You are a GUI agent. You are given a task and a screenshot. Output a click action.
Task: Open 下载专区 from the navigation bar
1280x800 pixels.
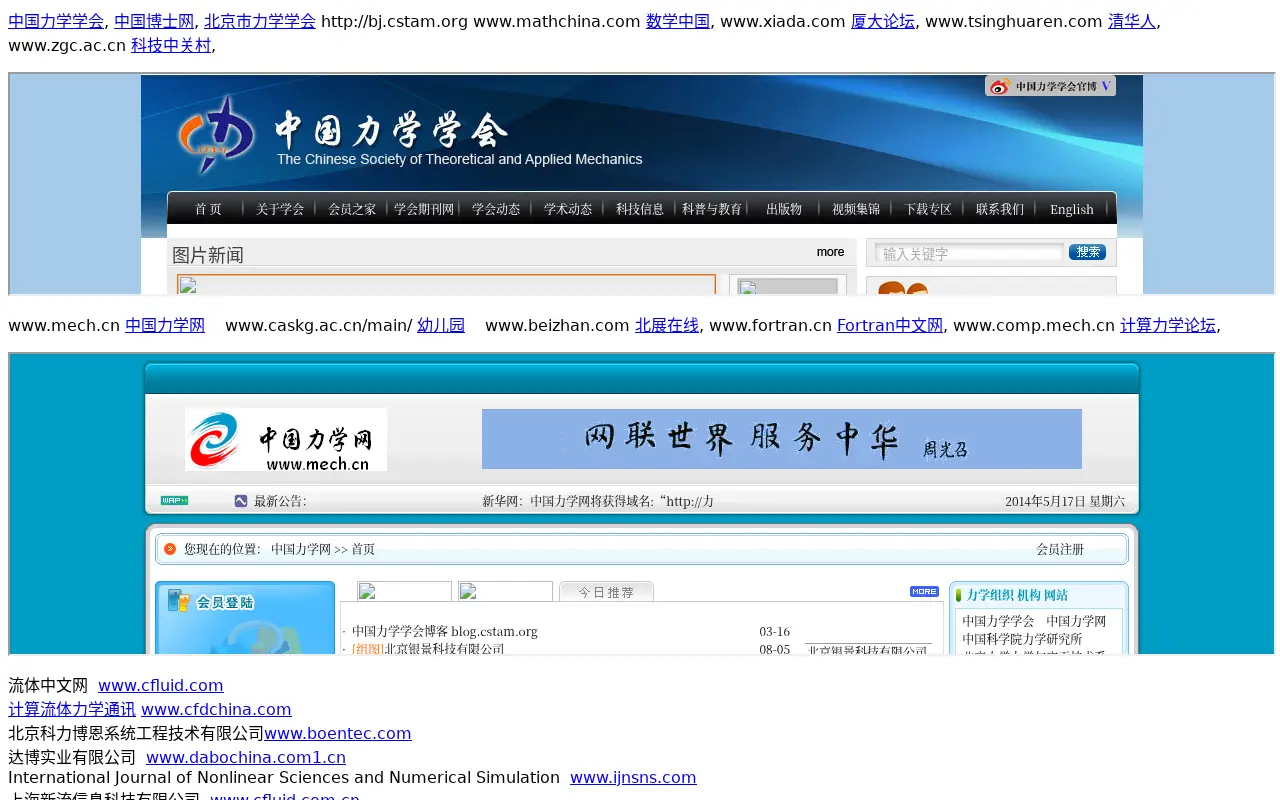tap(928, 209)
